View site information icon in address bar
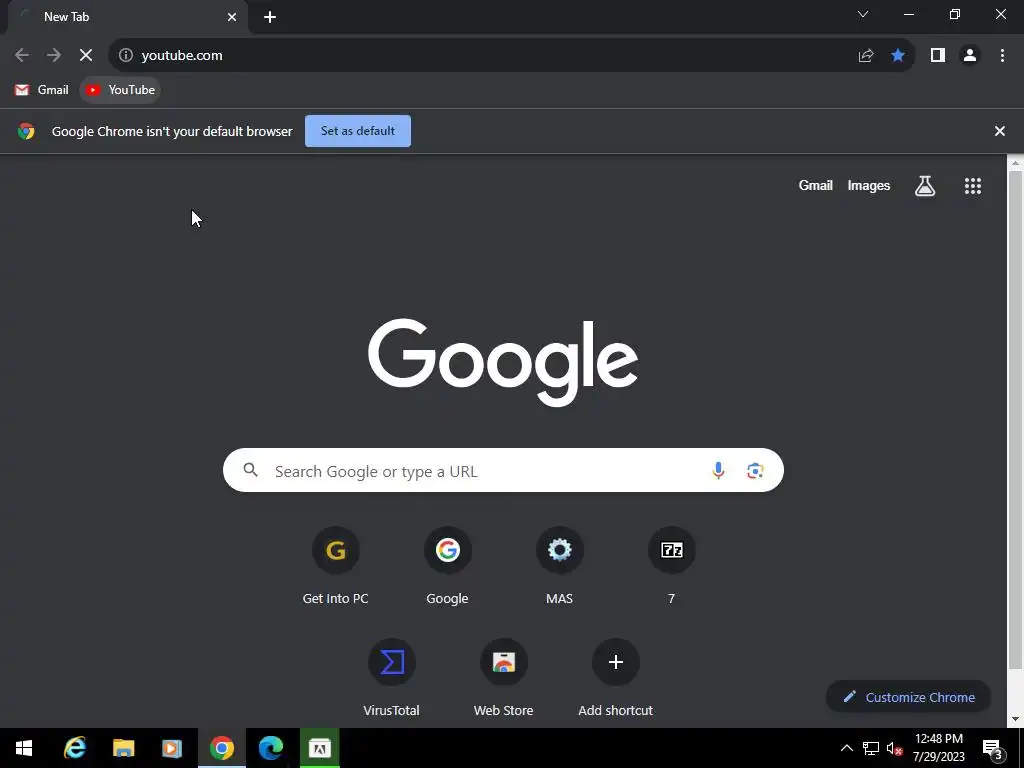 click(x=125, y=56)
